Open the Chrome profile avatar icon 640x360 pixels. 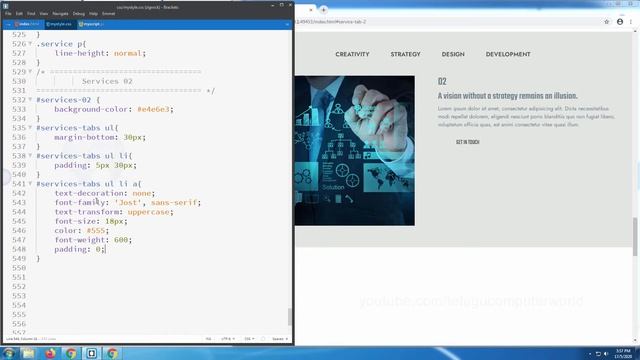pyautogui.click(x=620, y=22)
